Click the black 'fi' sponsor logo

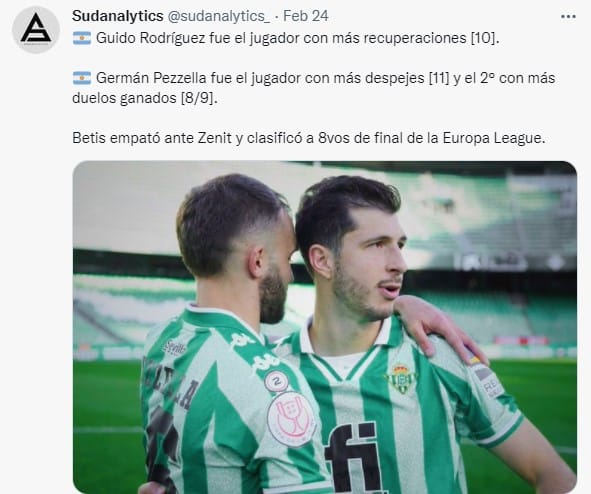click(353, 458)
